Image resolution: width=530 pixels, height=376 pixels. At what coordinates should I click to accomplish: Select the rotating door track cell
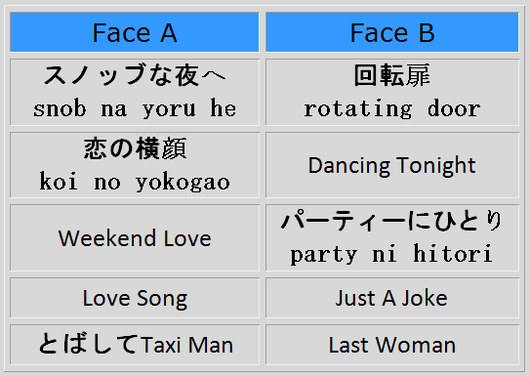(x=392, y=92)
